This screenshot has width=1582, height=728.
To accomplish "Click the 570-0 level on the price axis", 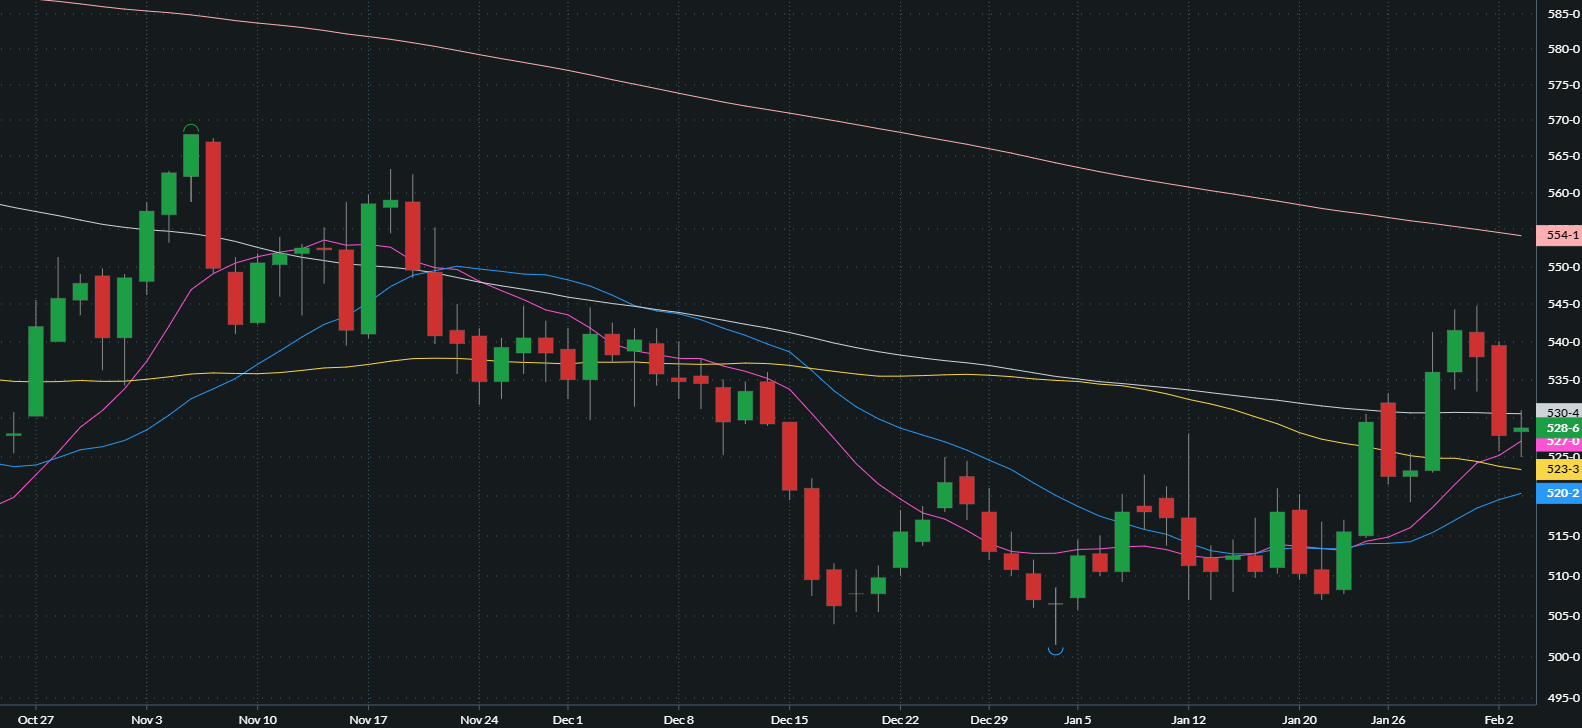I will click(x=1563, y=121).
